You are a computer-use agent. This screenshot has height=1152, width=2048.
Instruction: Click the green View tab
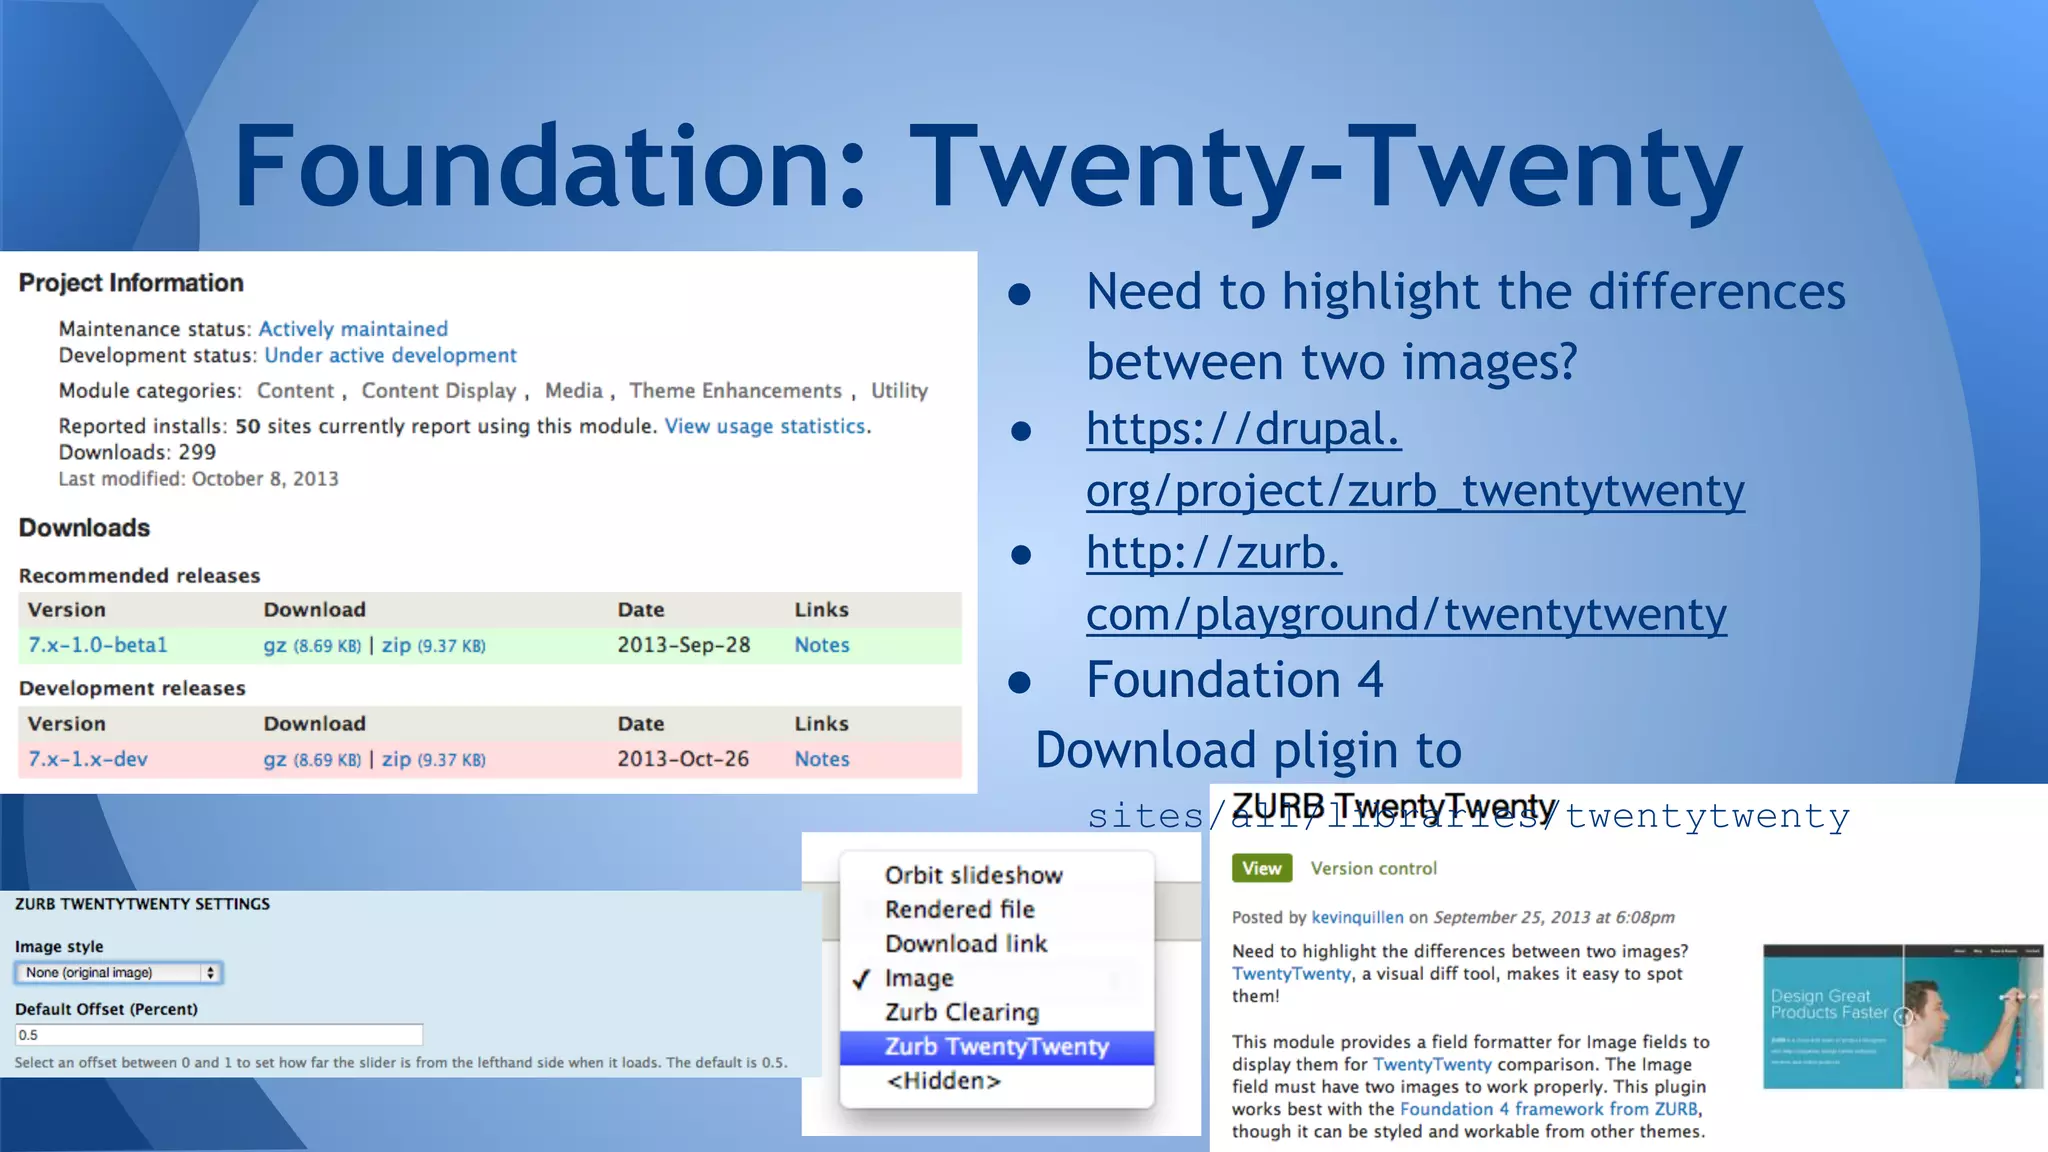(1262, 868)
